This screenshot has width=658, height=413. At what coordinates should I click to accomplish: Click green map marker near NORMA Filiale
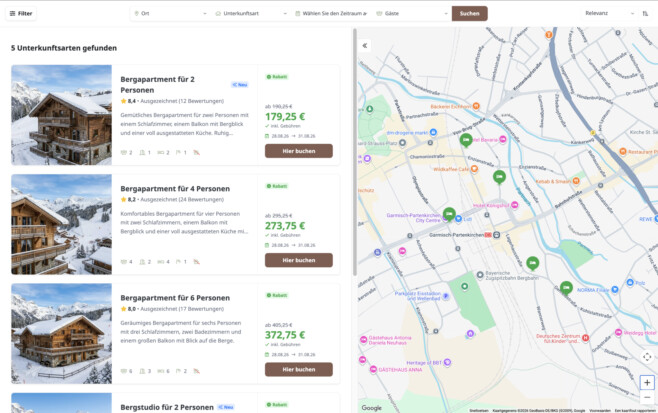pyautogui.click(x=566, y=288)
